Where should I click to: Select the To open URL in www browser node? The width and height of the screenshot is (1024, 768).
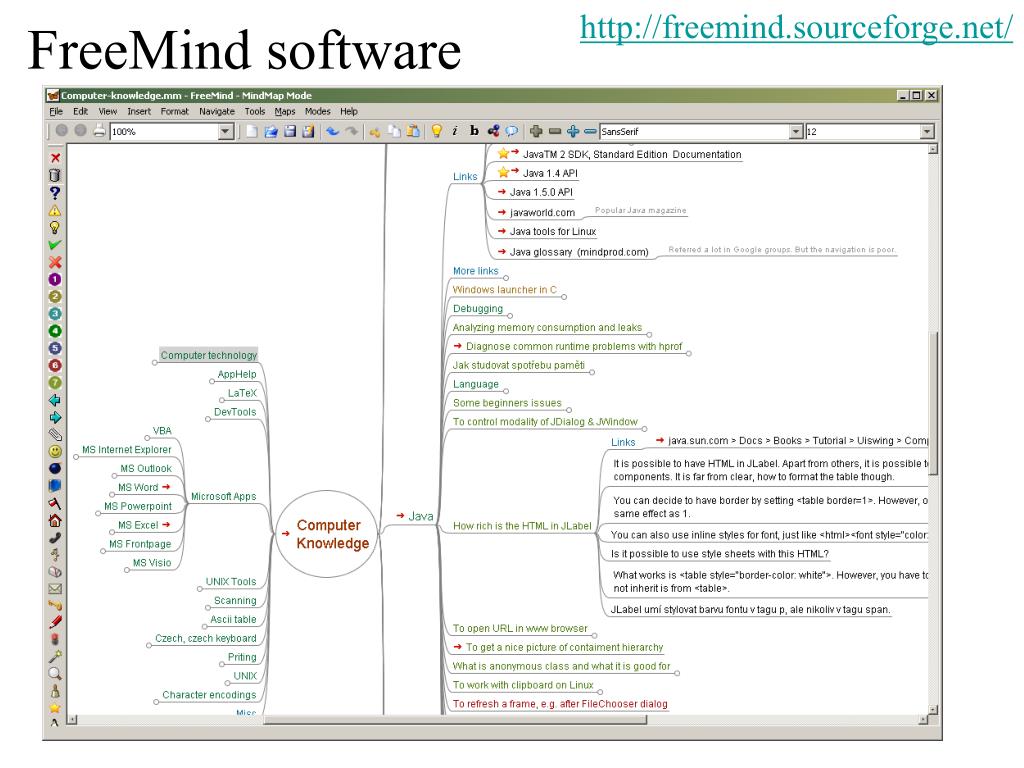point(520,628)
